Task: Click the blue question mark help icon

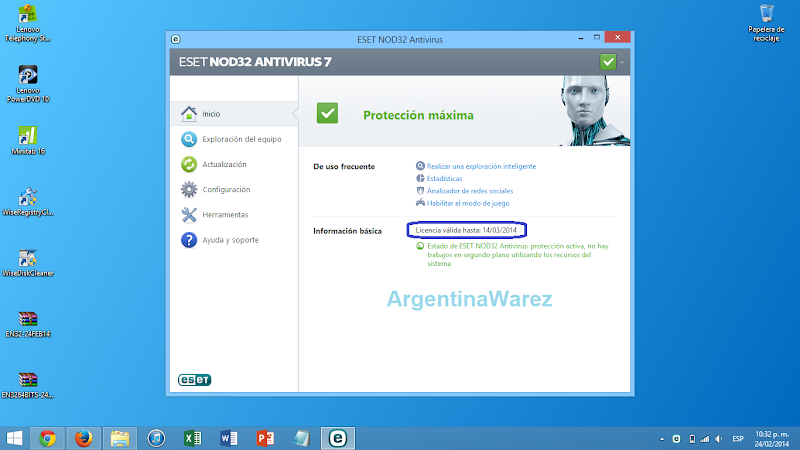Action: click(189, 240)
